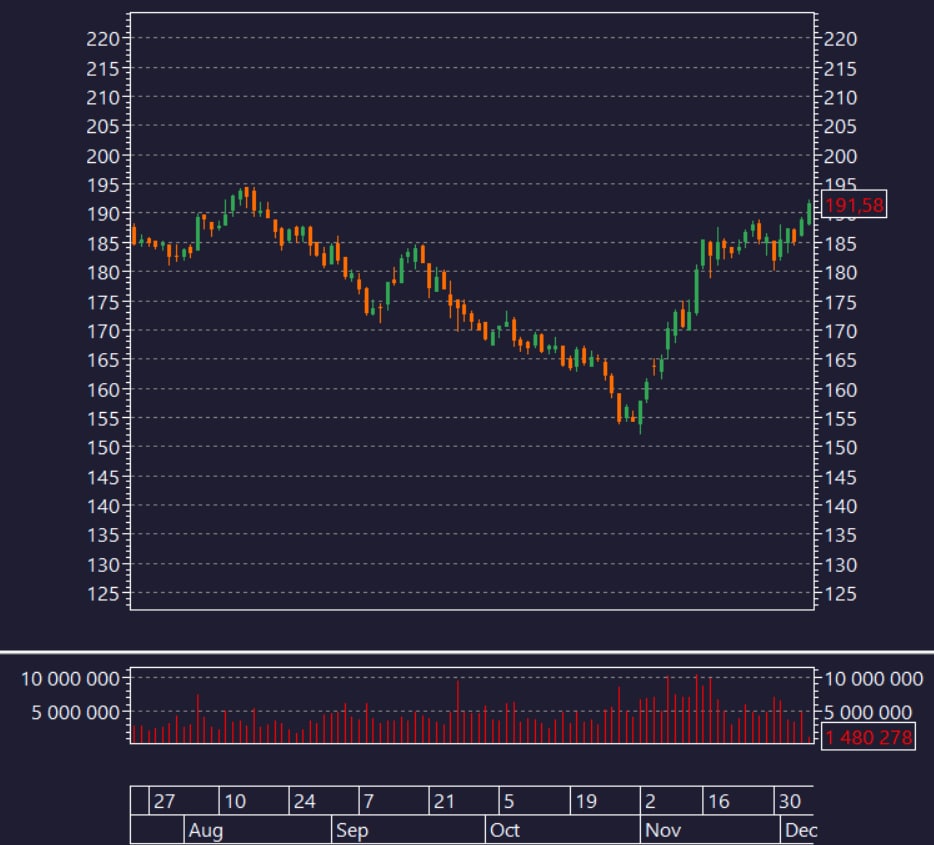Click 220 on the right price axis
Viewport: 934px width, 845px height.
tap(840, 39)
